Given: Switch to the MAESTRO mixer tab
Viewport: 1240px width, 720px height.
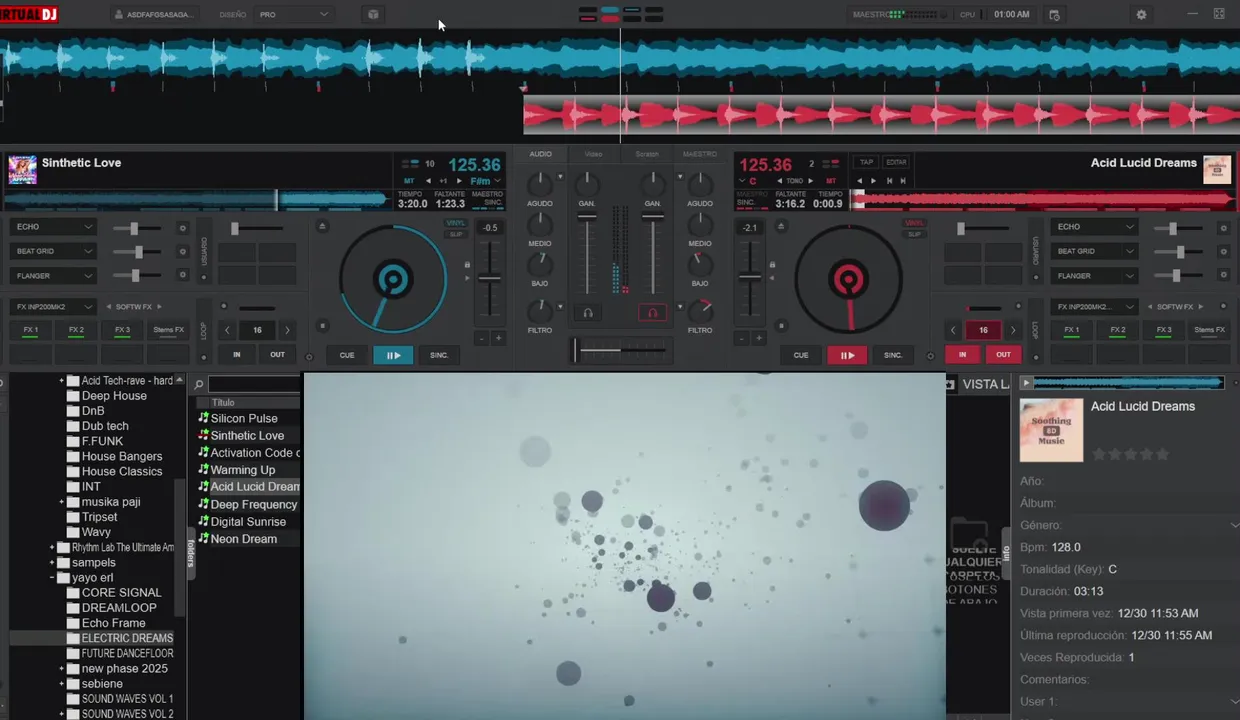Looking at the screenshot, I should coord(700,154).
